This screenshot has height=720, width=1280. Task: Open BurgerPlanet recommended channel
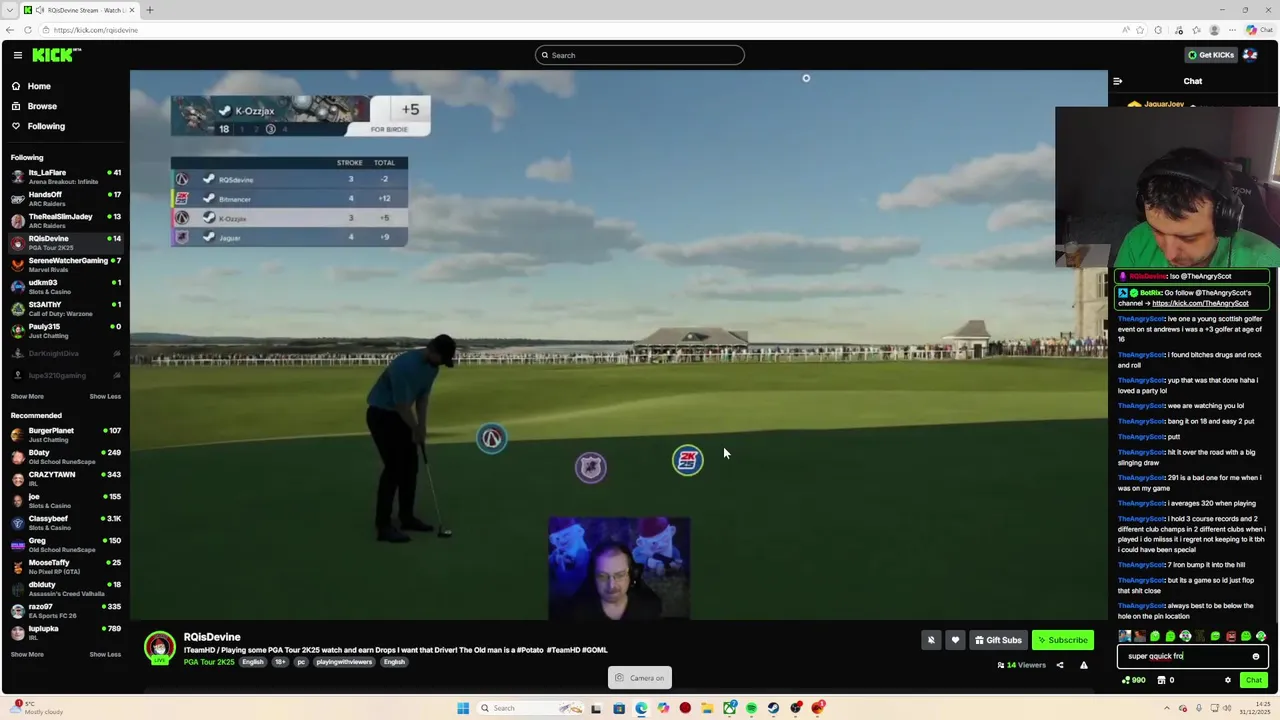tap(65, 435)
